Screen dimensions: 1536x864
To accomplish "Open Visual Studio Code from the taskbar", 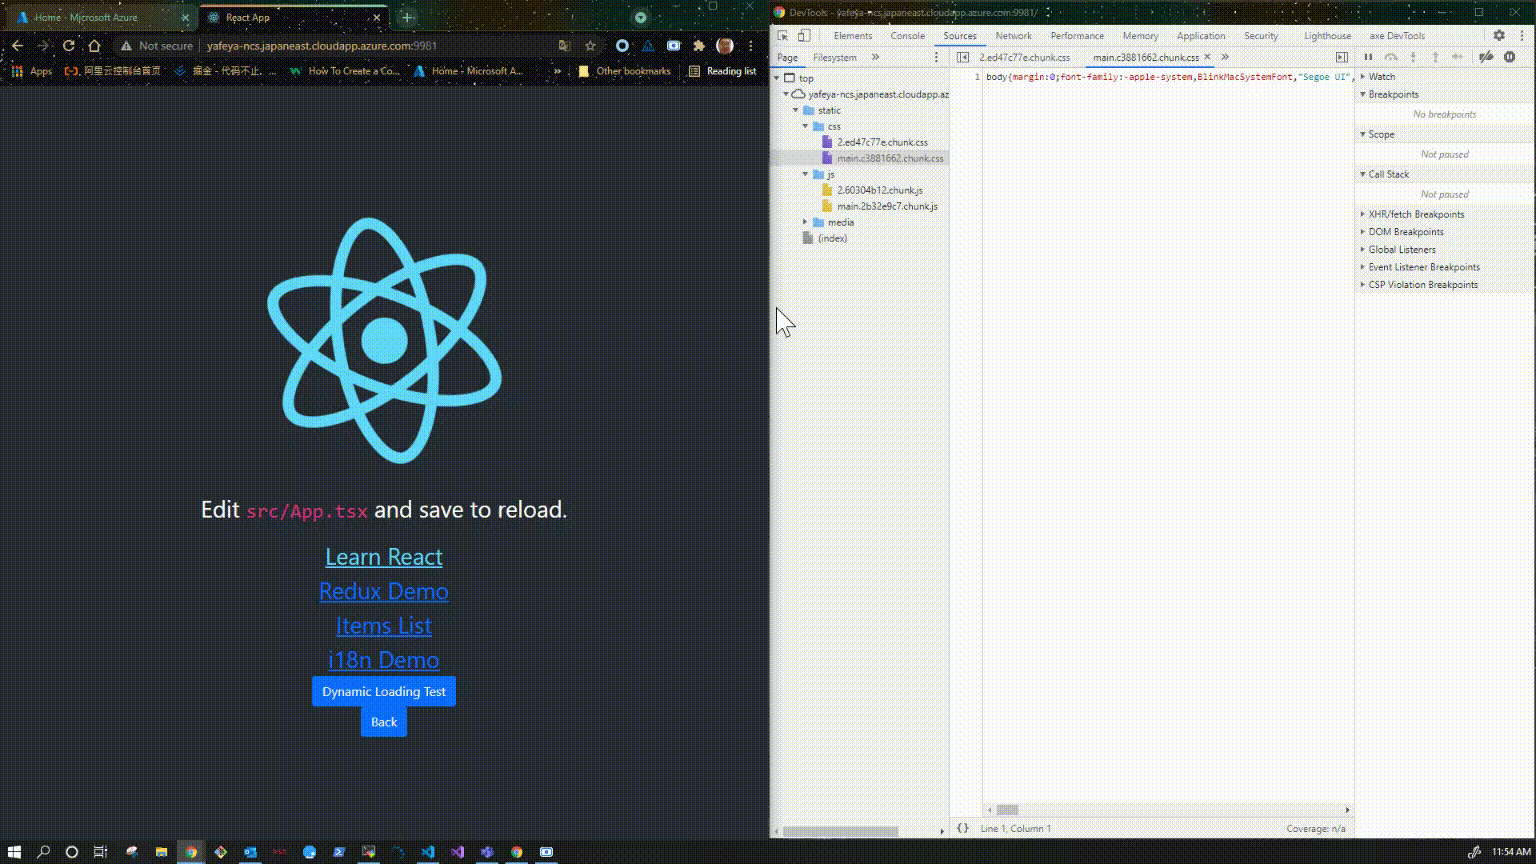I will coord(428,852).
